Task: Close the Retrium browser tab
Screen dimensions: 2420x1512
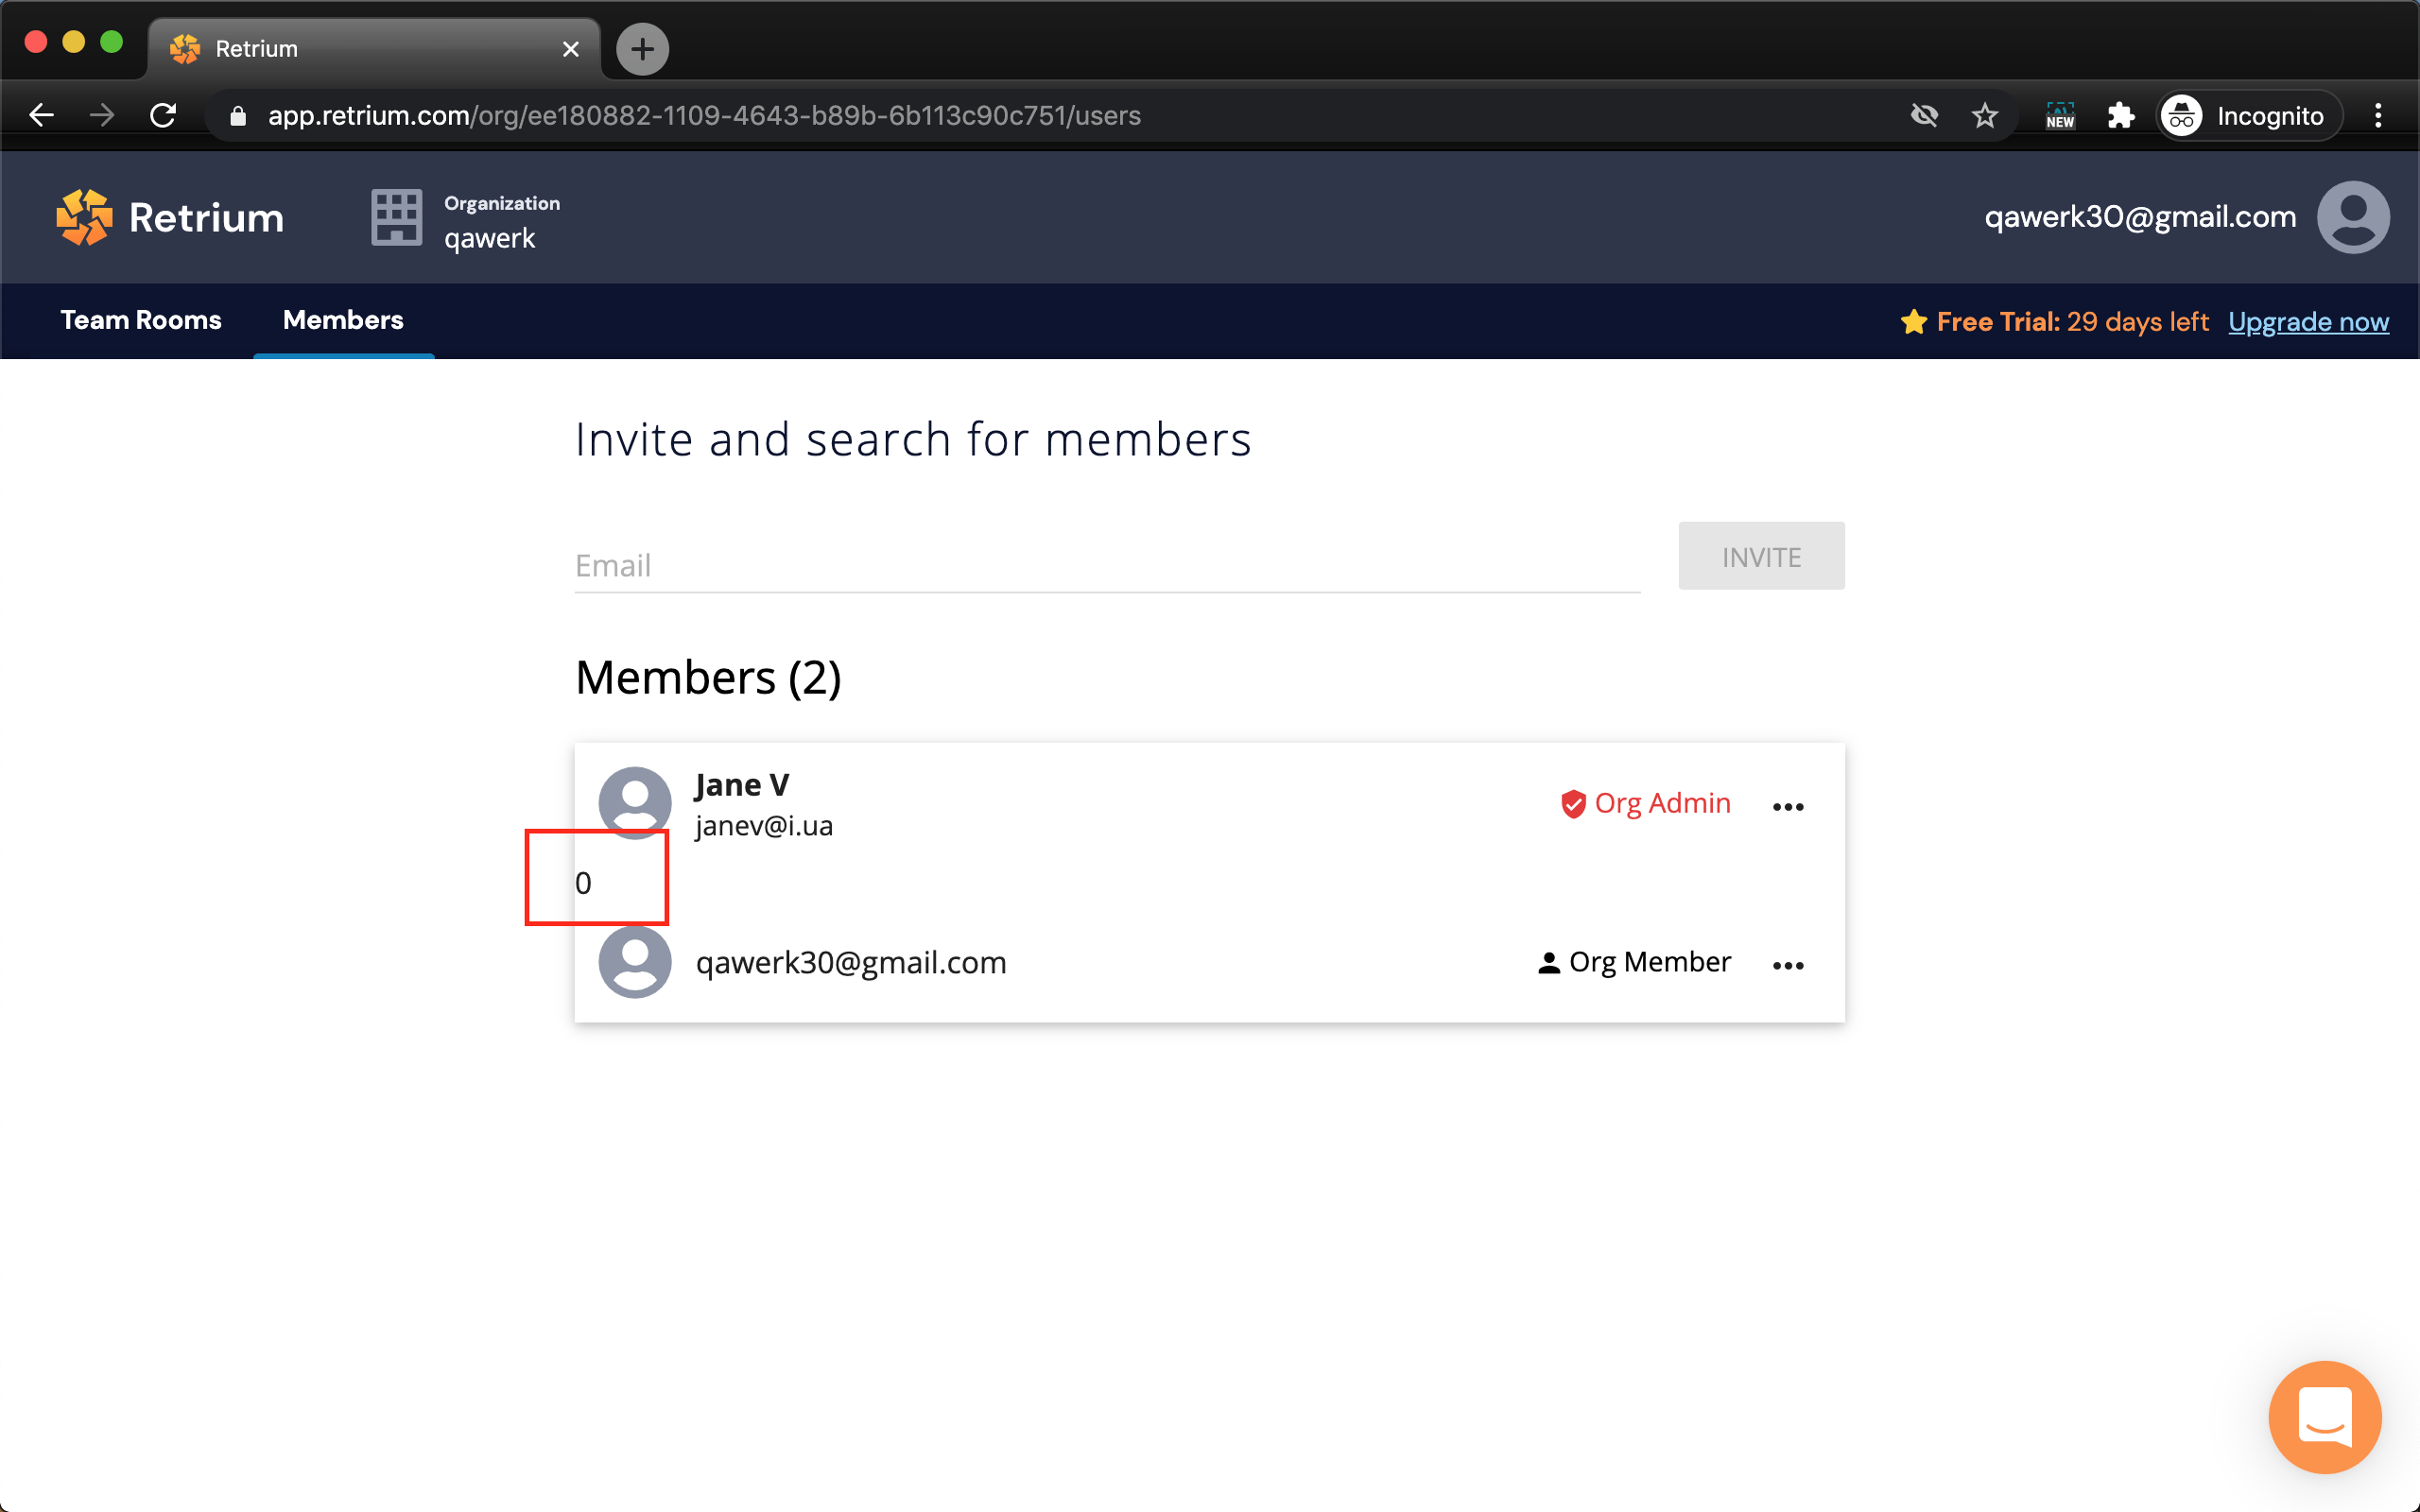Action: point(571,49)
